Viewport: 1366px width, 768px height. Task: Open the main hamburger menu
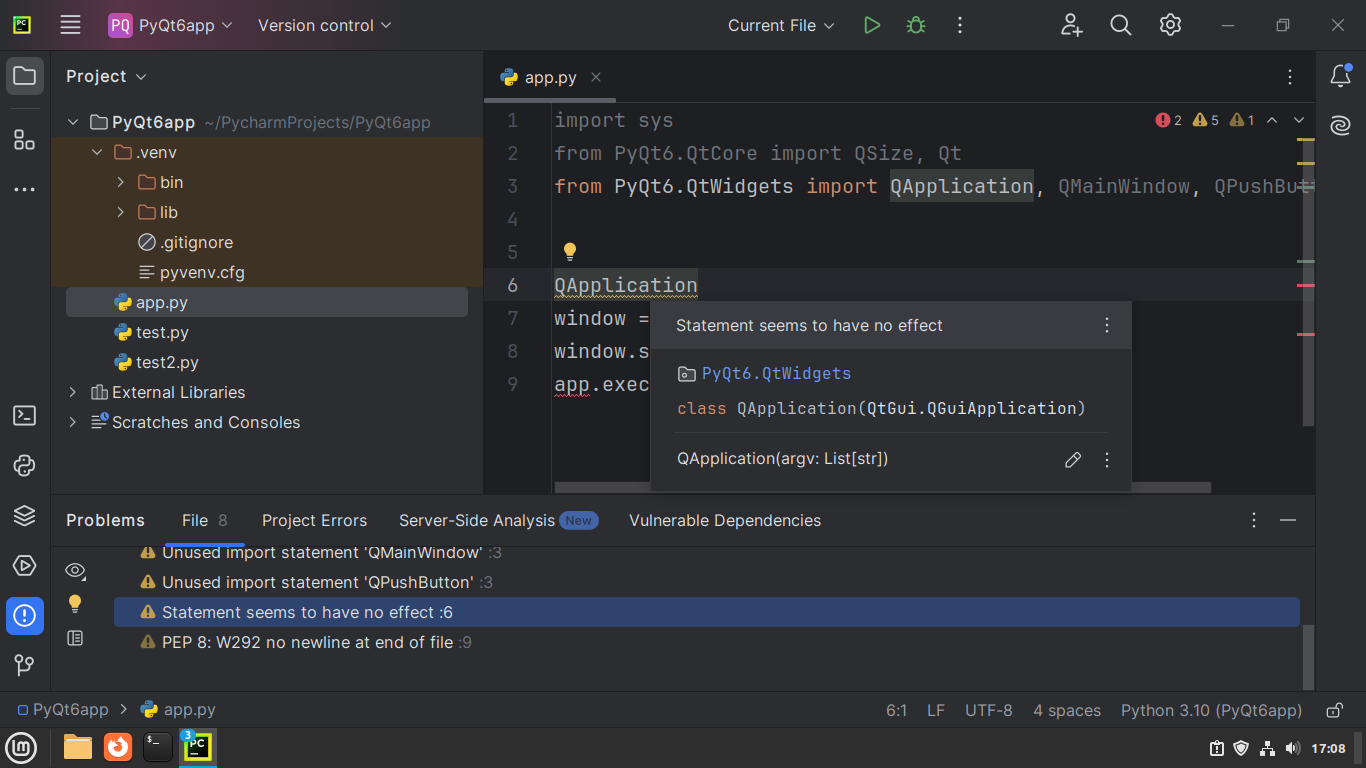tap(70, 25)
